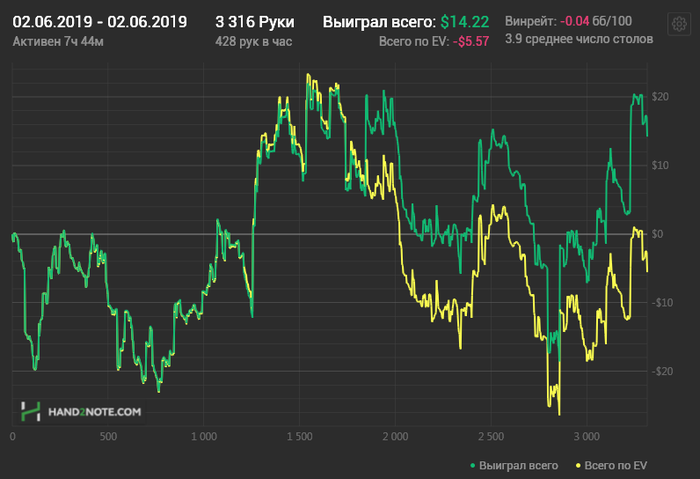This screenshot has width=700, height=479.
Task: Click the $0 baseline axis label
Action: [x=658, y=234]
